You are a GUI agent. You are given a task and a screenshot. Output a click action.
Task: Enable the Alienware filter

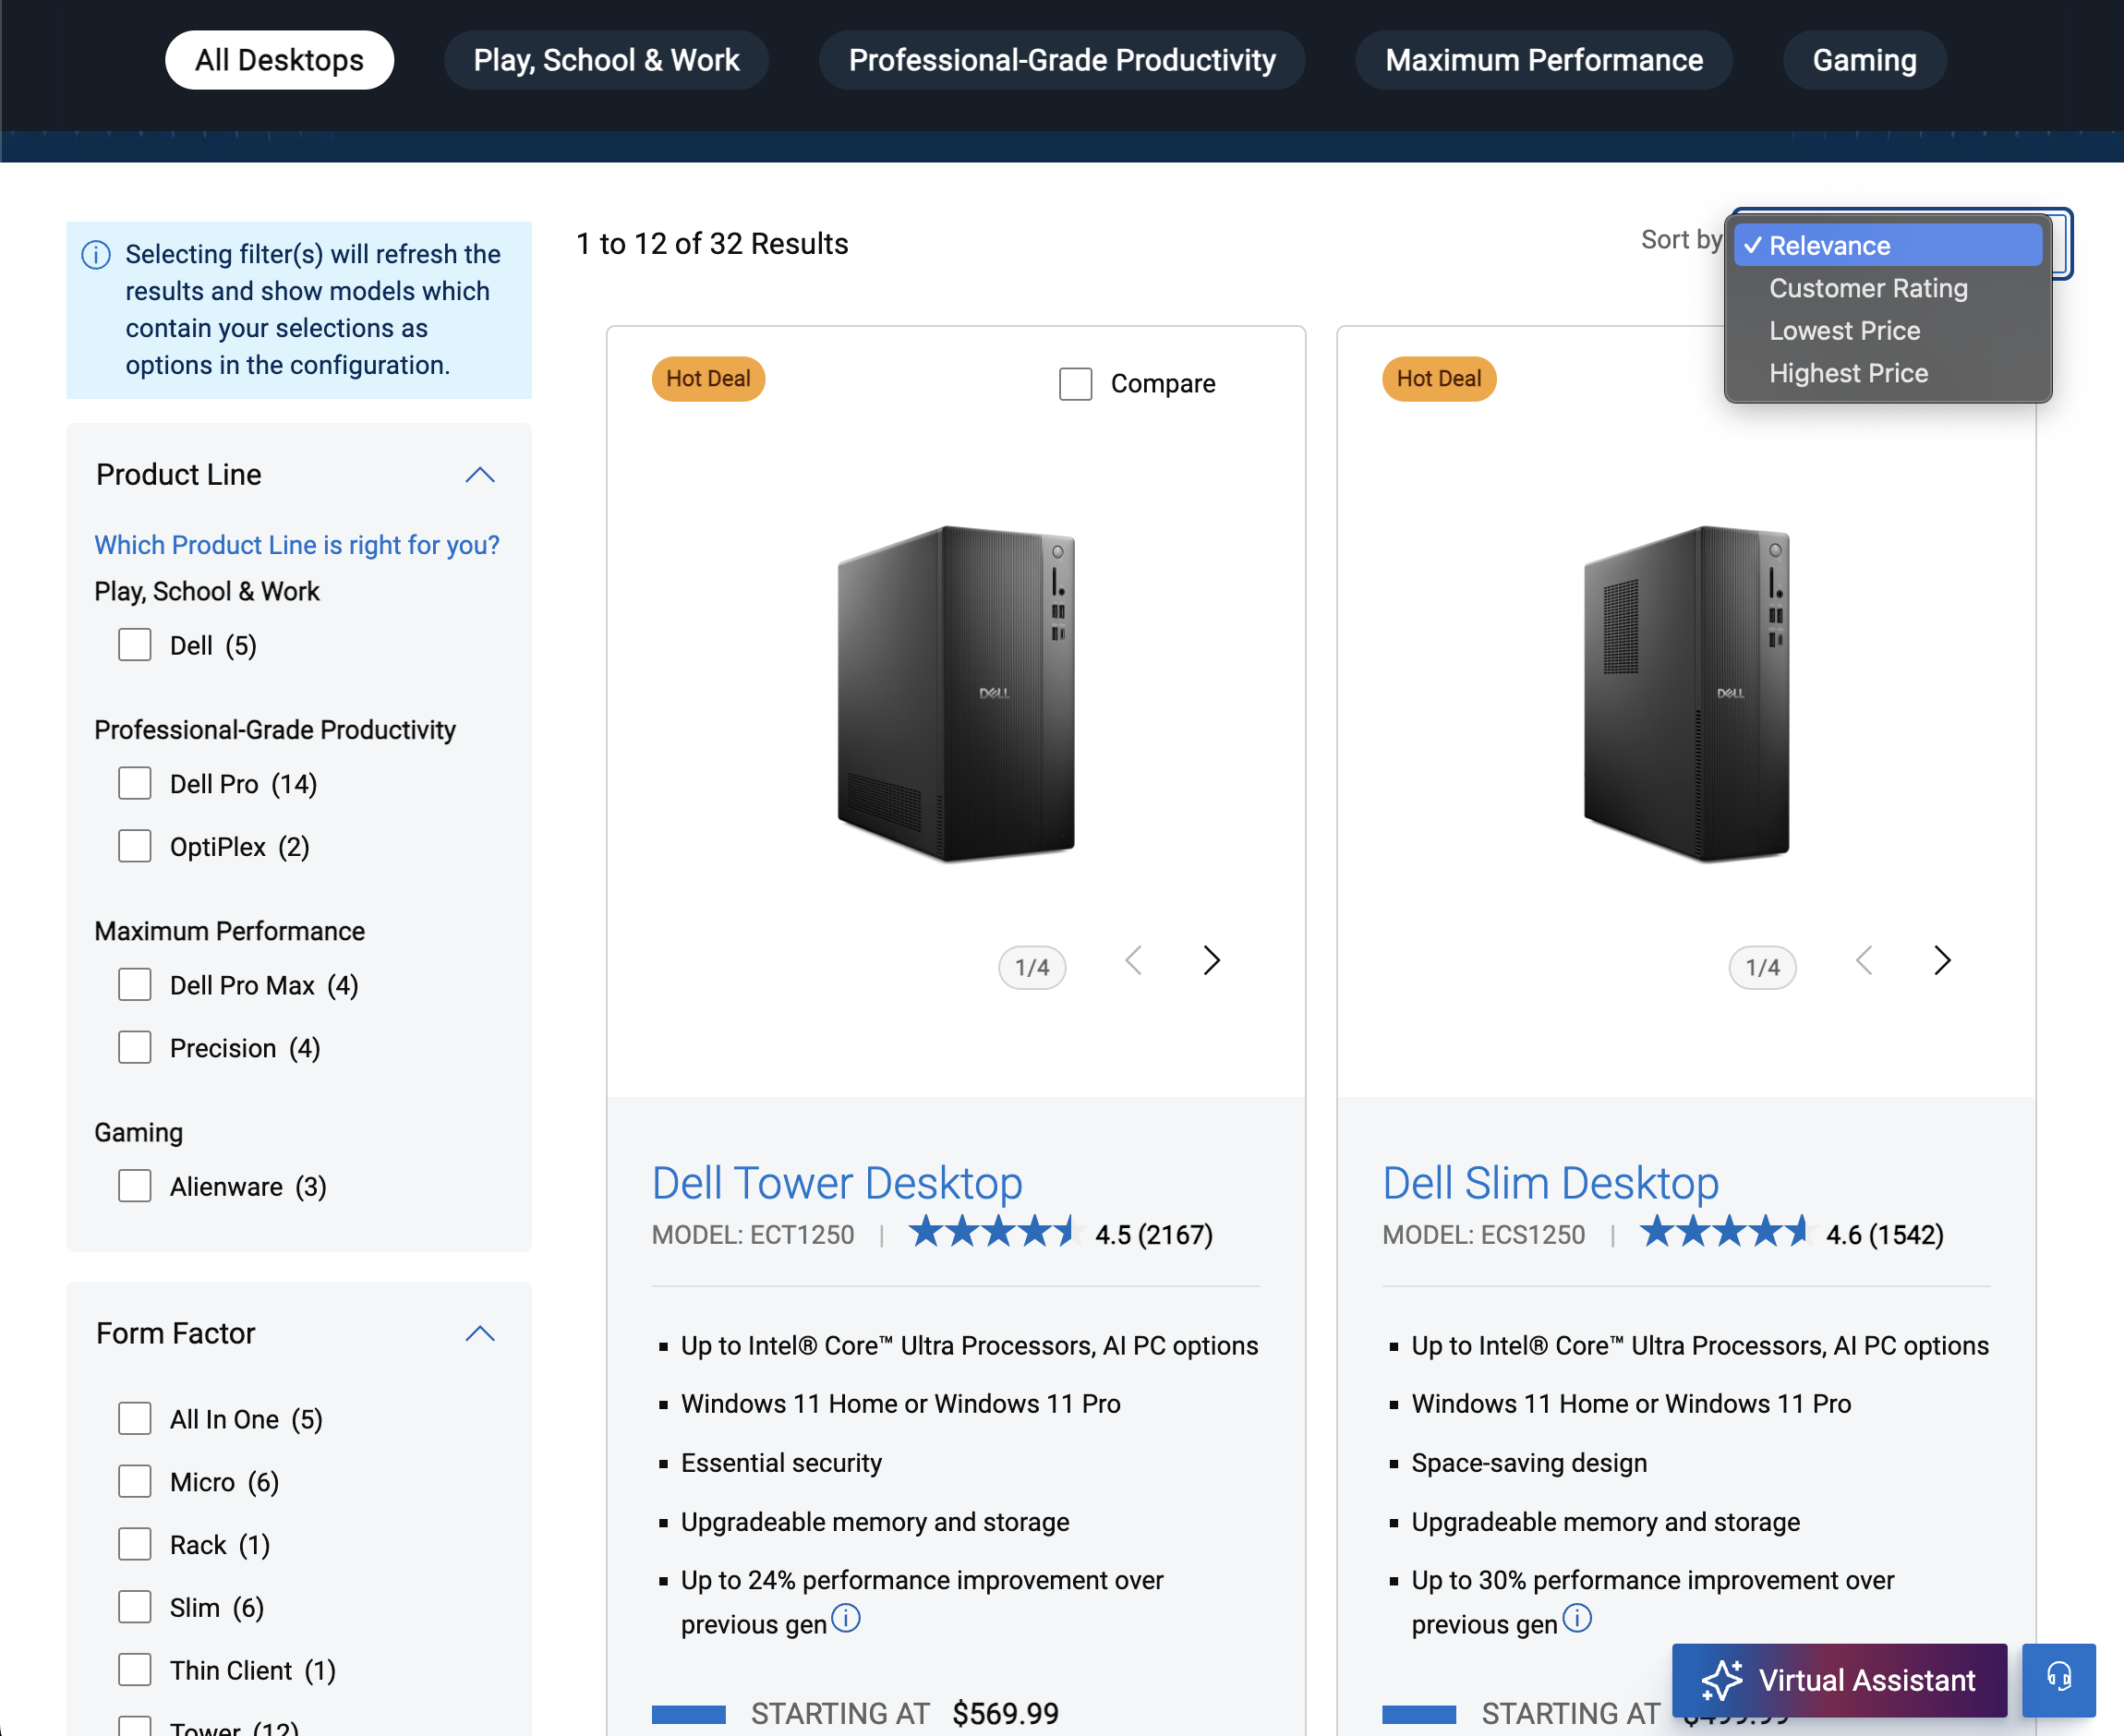pos(134,1186)
